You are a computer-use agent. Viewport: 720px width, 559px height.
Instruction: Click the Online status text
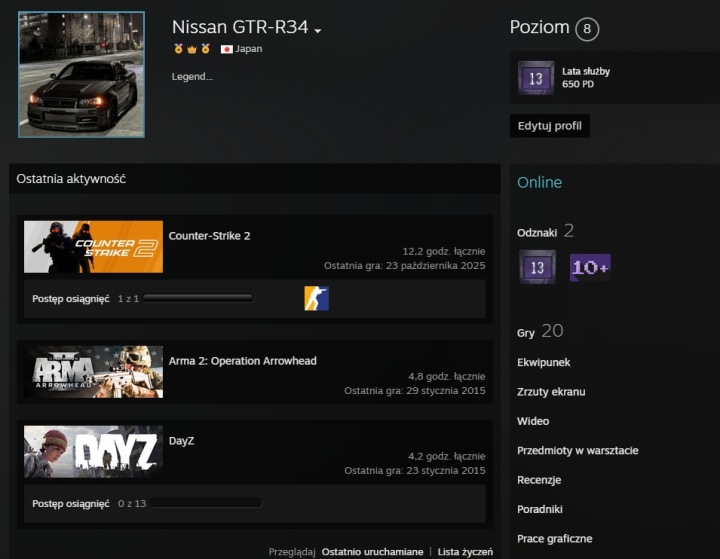[540, 182]
